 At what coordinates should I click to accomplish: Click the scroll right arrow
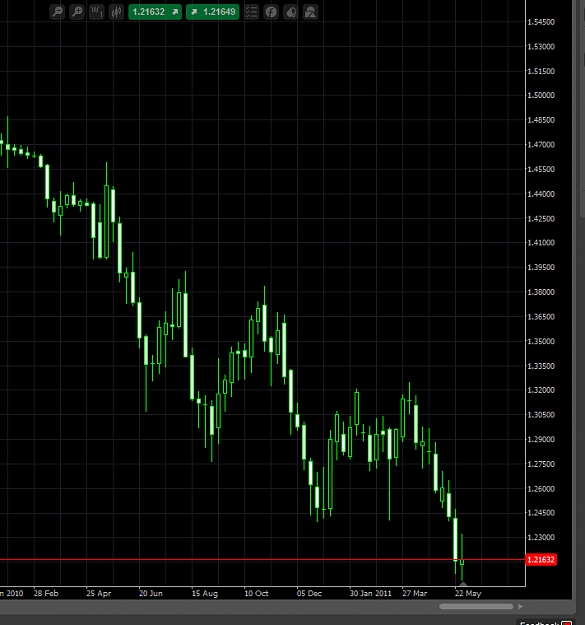(x=520, y=606)
